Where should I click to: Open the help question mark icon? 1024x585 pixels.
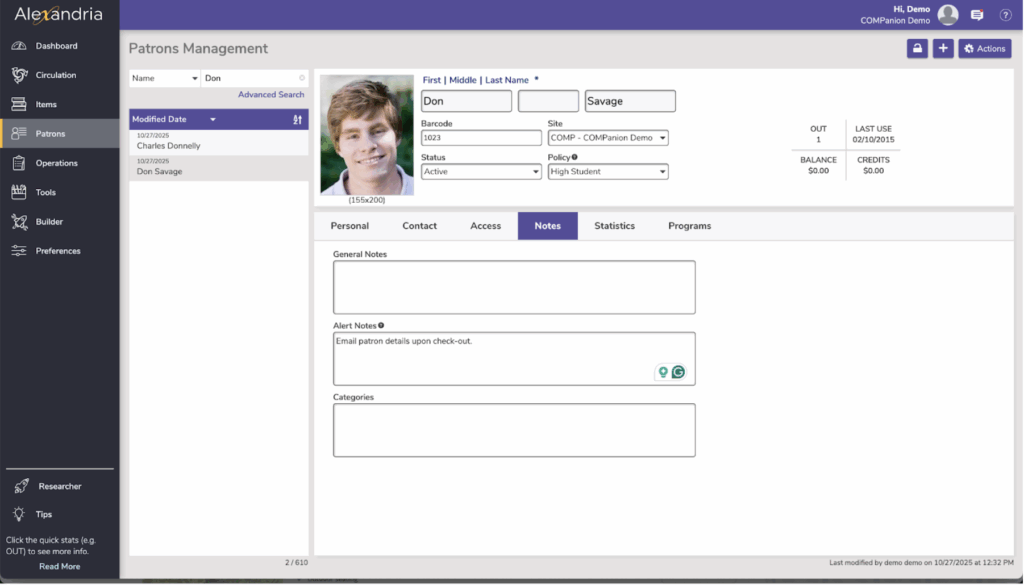click(x=1005, y=15)
